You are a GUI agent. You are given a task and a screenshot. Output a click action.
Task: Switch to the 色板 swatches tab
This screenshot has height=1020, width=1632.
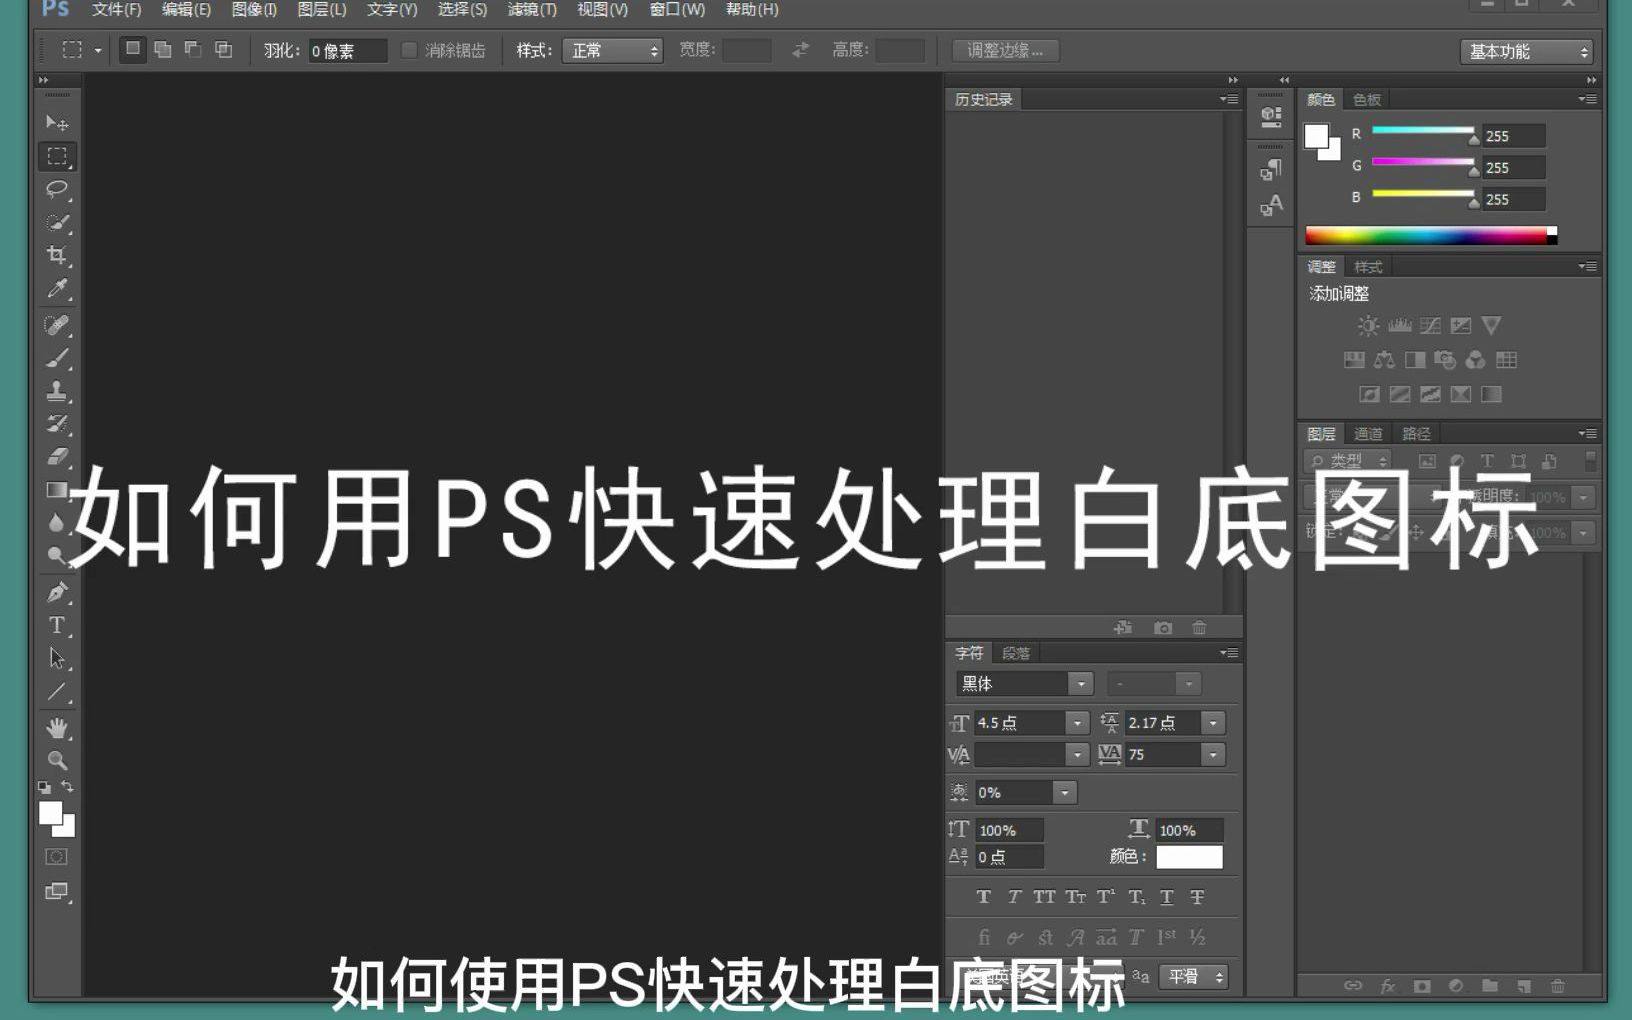tap(1367, 99)
